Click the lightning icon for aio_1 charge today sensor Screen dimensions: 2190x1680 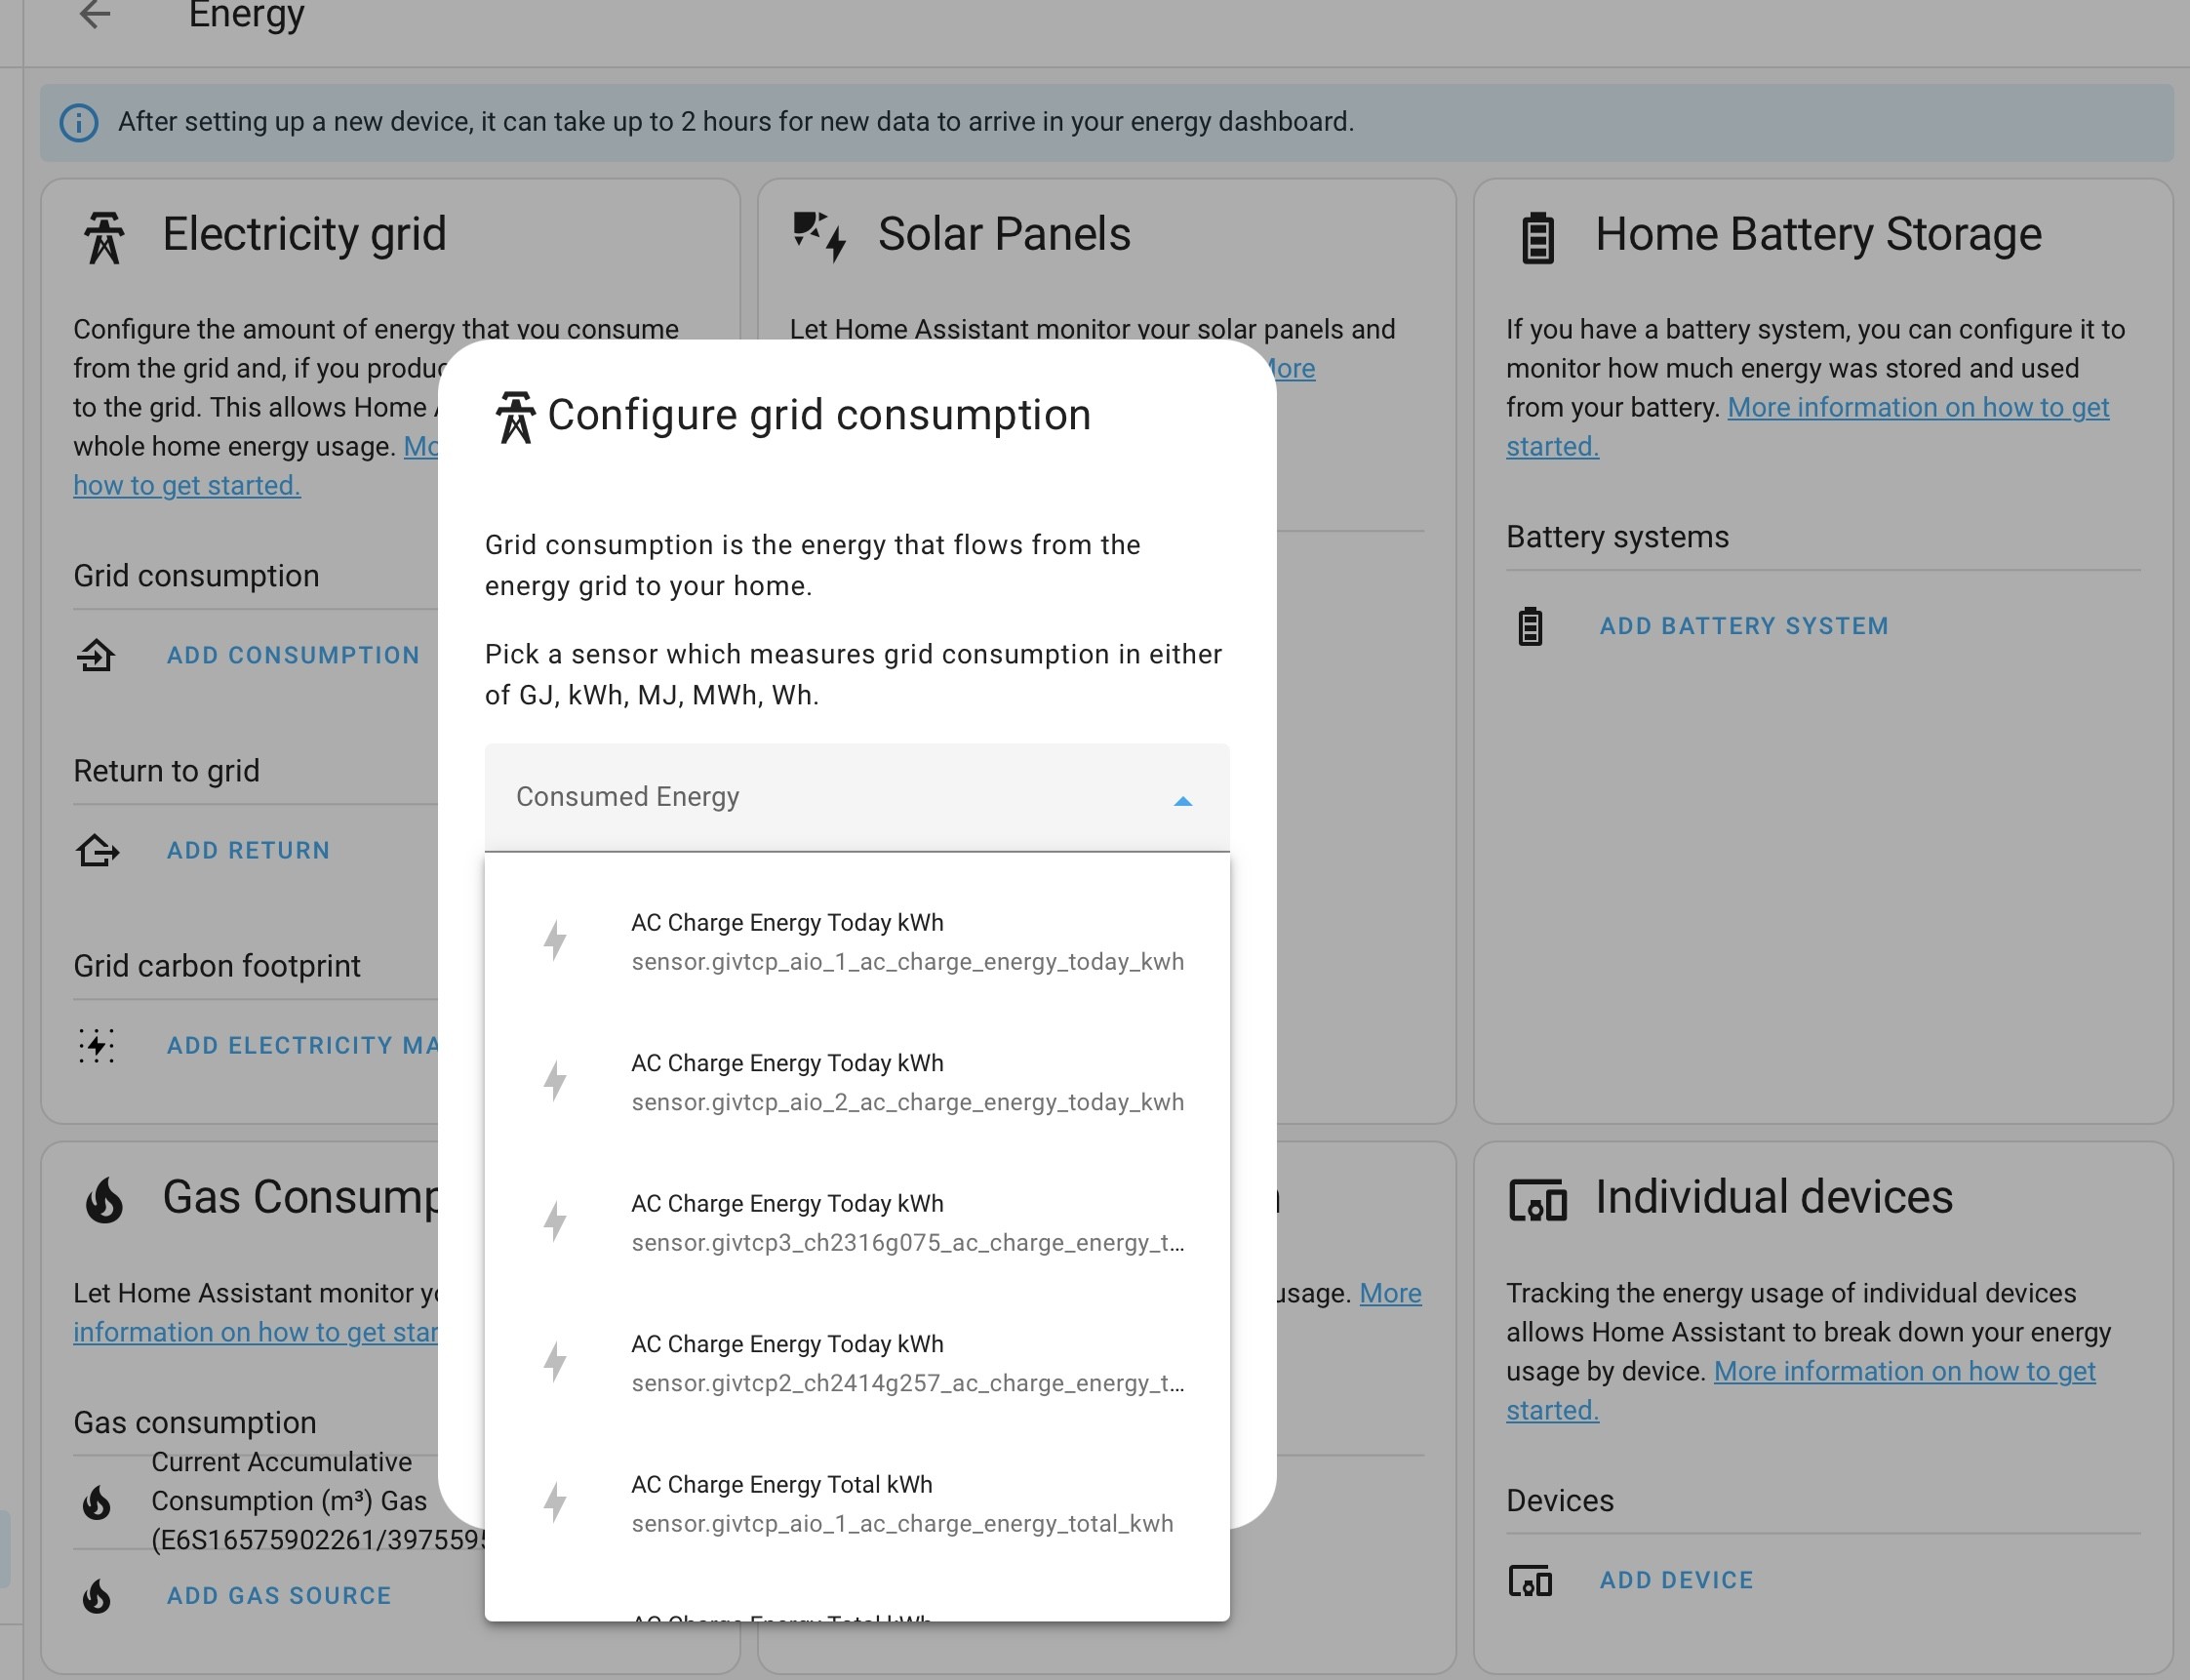(x=555, y=941)
